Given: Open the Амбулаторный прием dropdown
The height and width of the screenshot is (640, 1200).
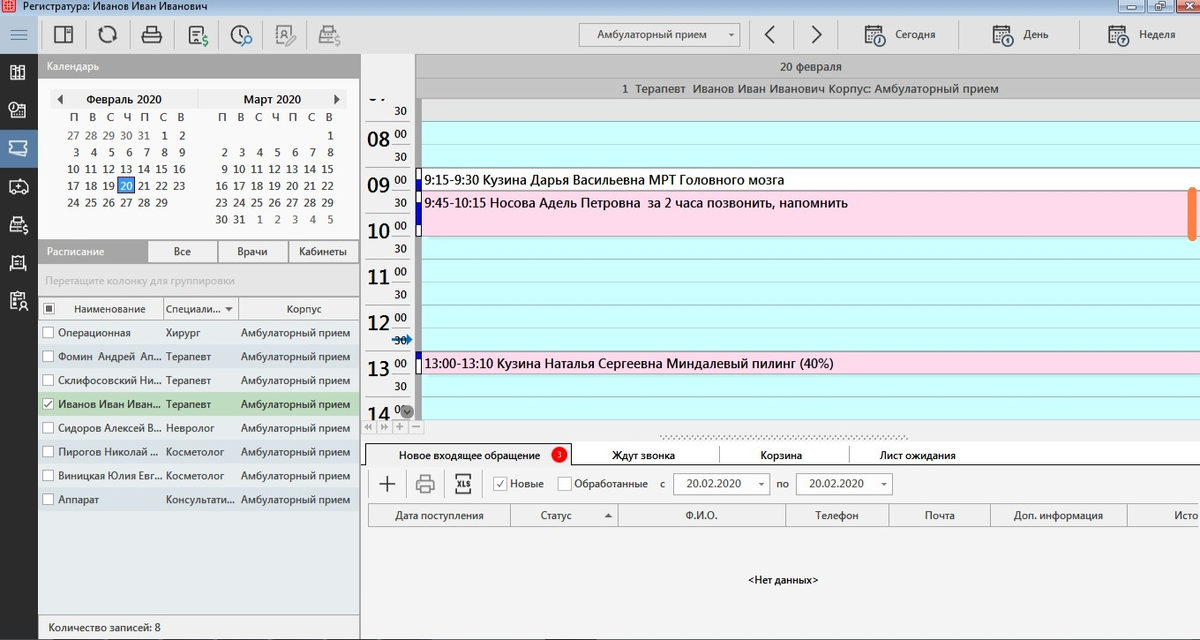Looking at the screenshot, I should pos(660,35).
